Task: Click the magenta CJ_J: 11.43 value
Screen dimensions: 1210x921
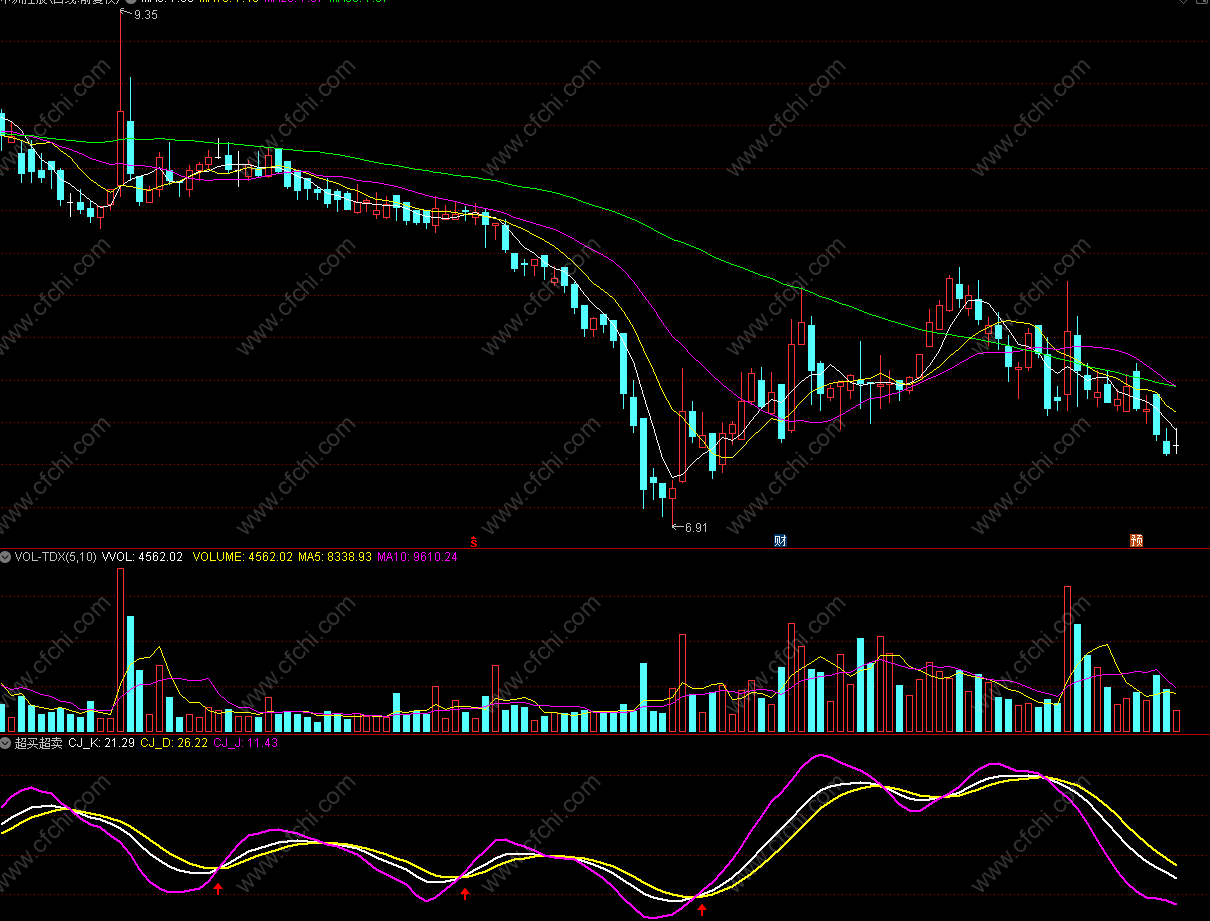Action: (x=246, y=743)
